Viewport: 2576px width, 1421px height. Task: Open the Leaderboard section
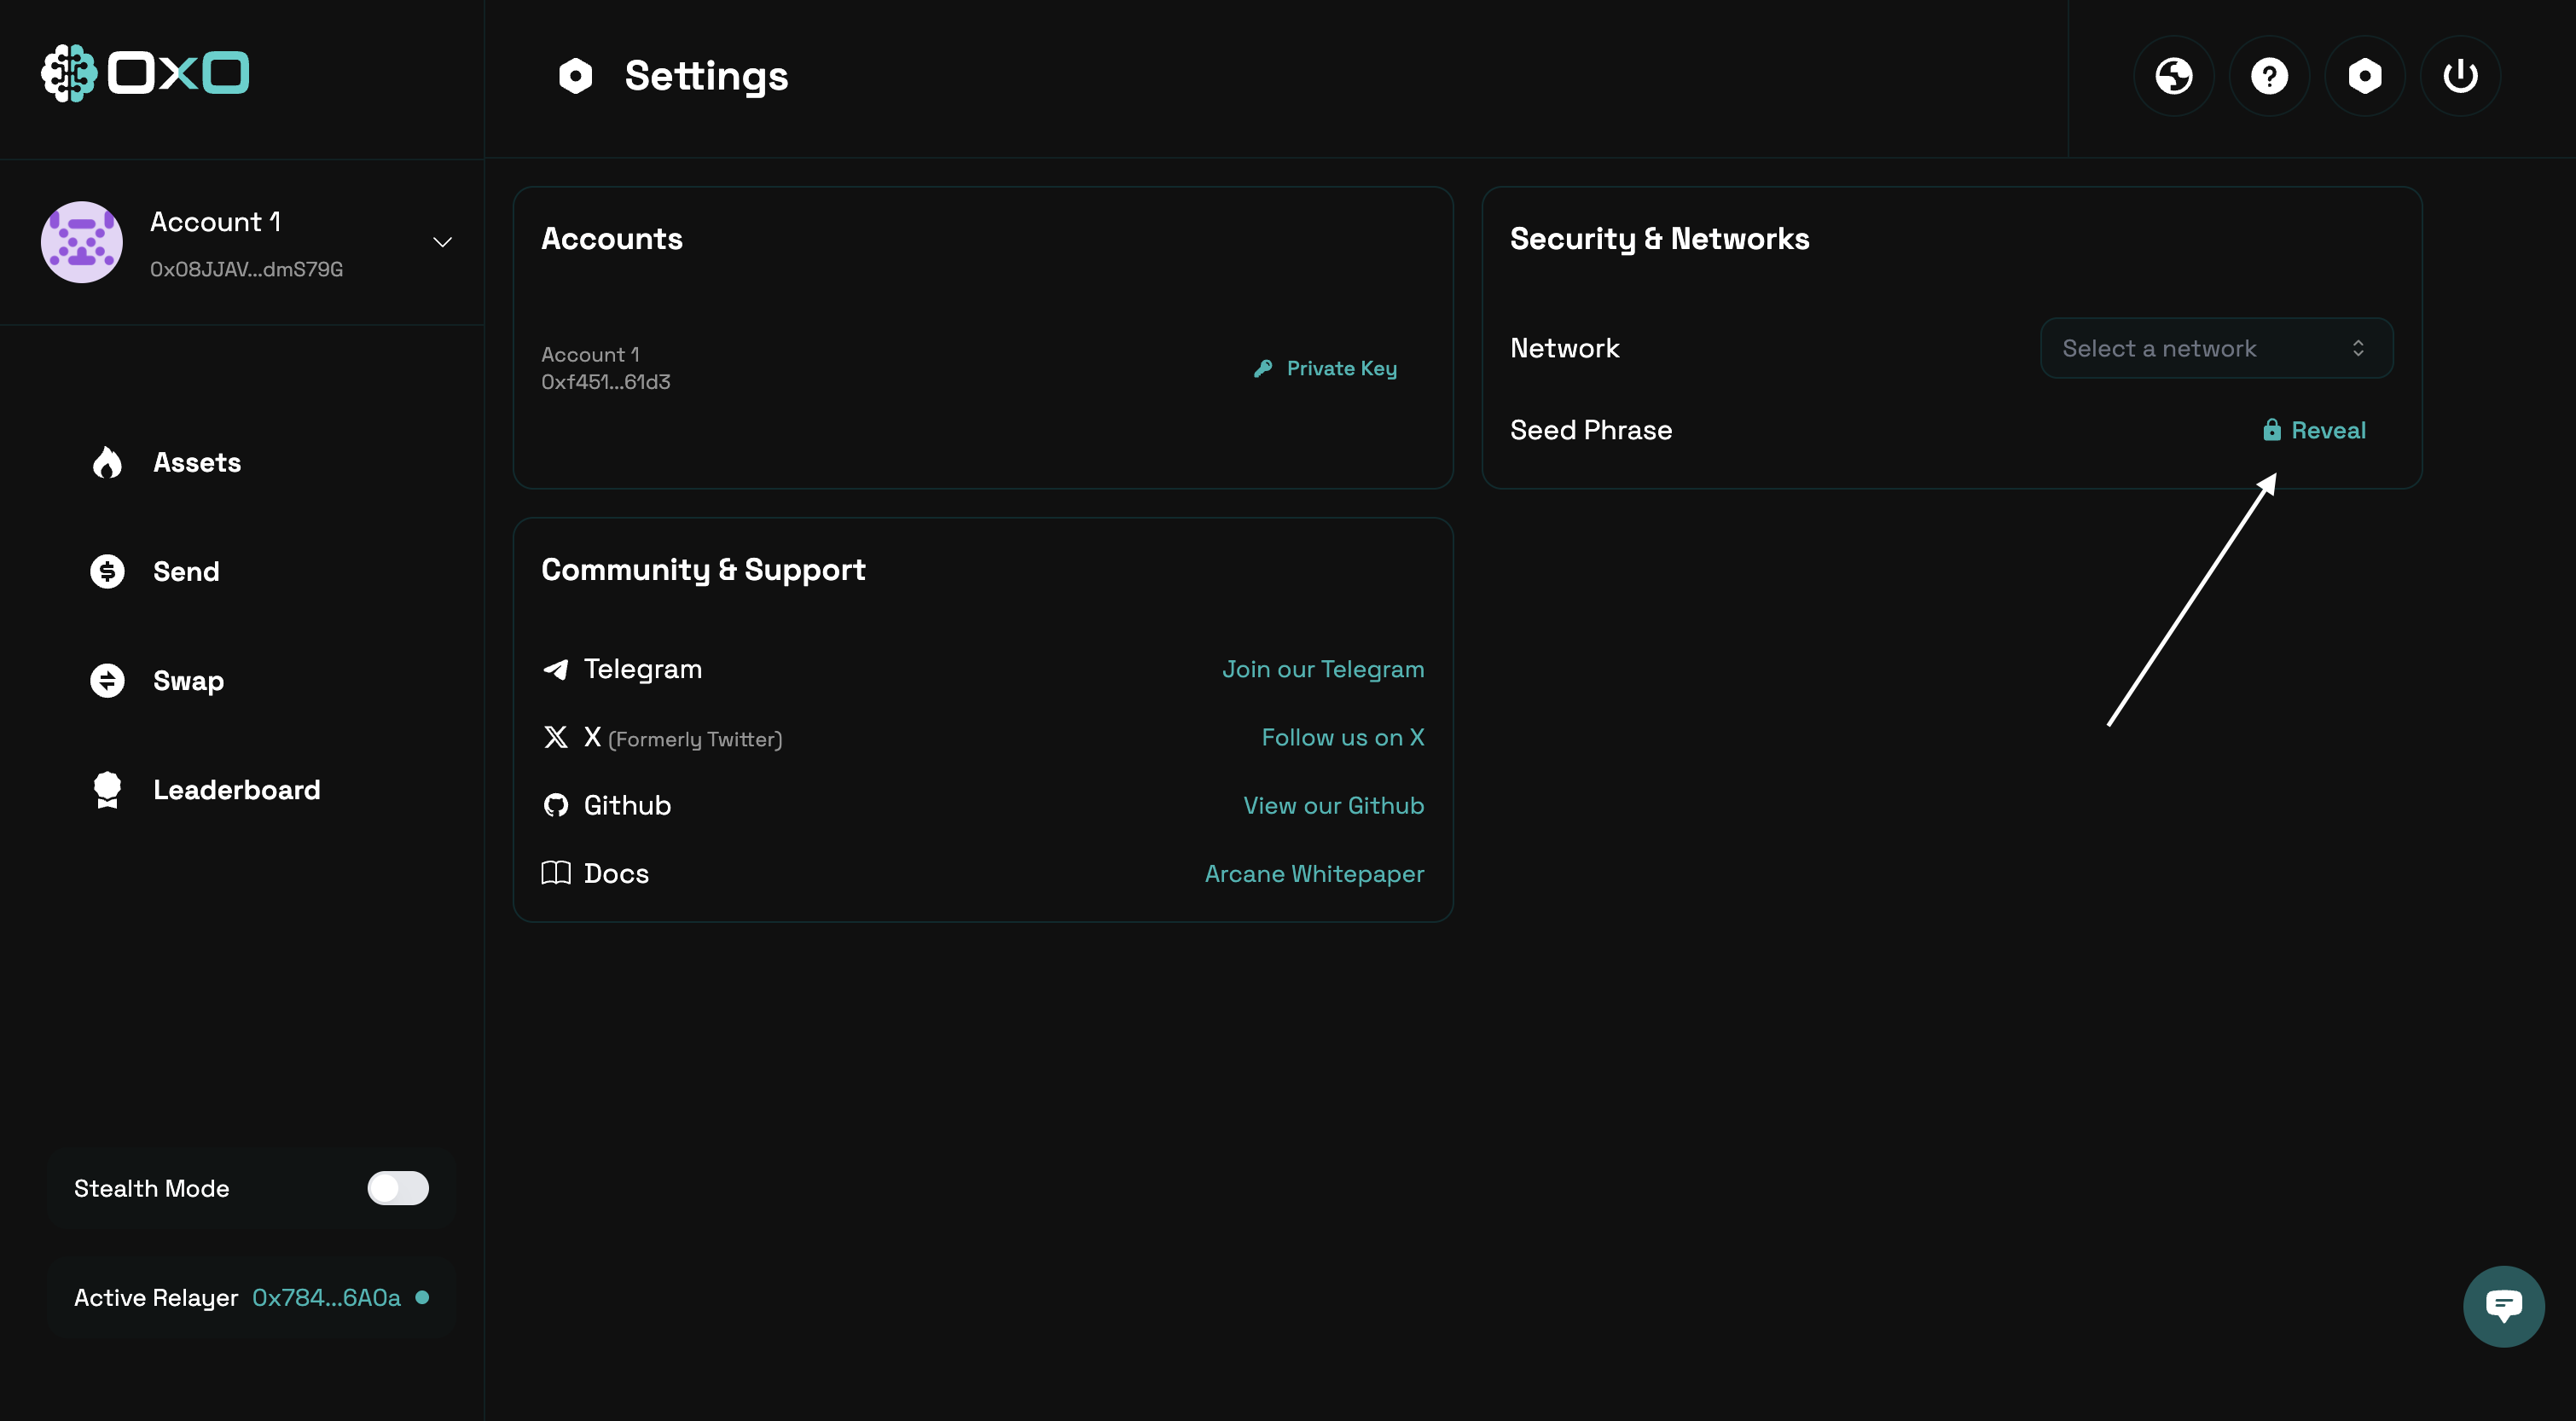pyautogui.click(x=236, y=789)
